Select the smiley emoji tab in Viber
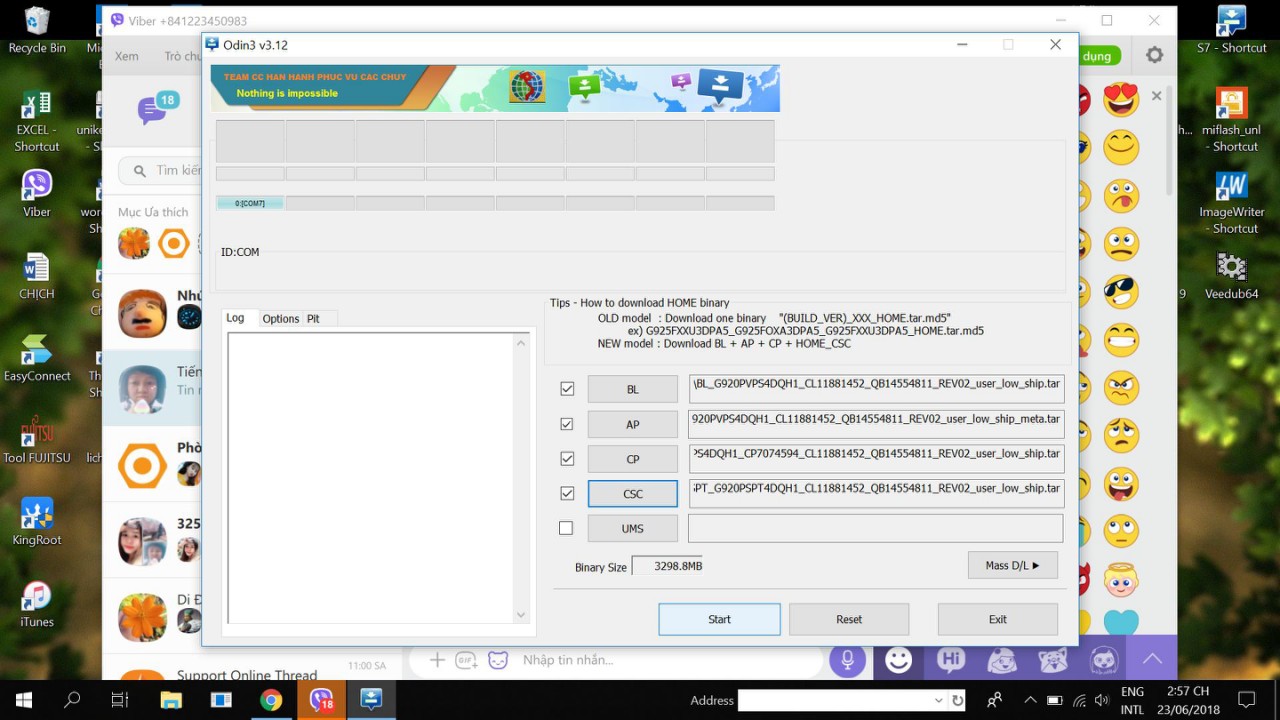This screenshot has width=1280, height=720. tap(898, 660)
